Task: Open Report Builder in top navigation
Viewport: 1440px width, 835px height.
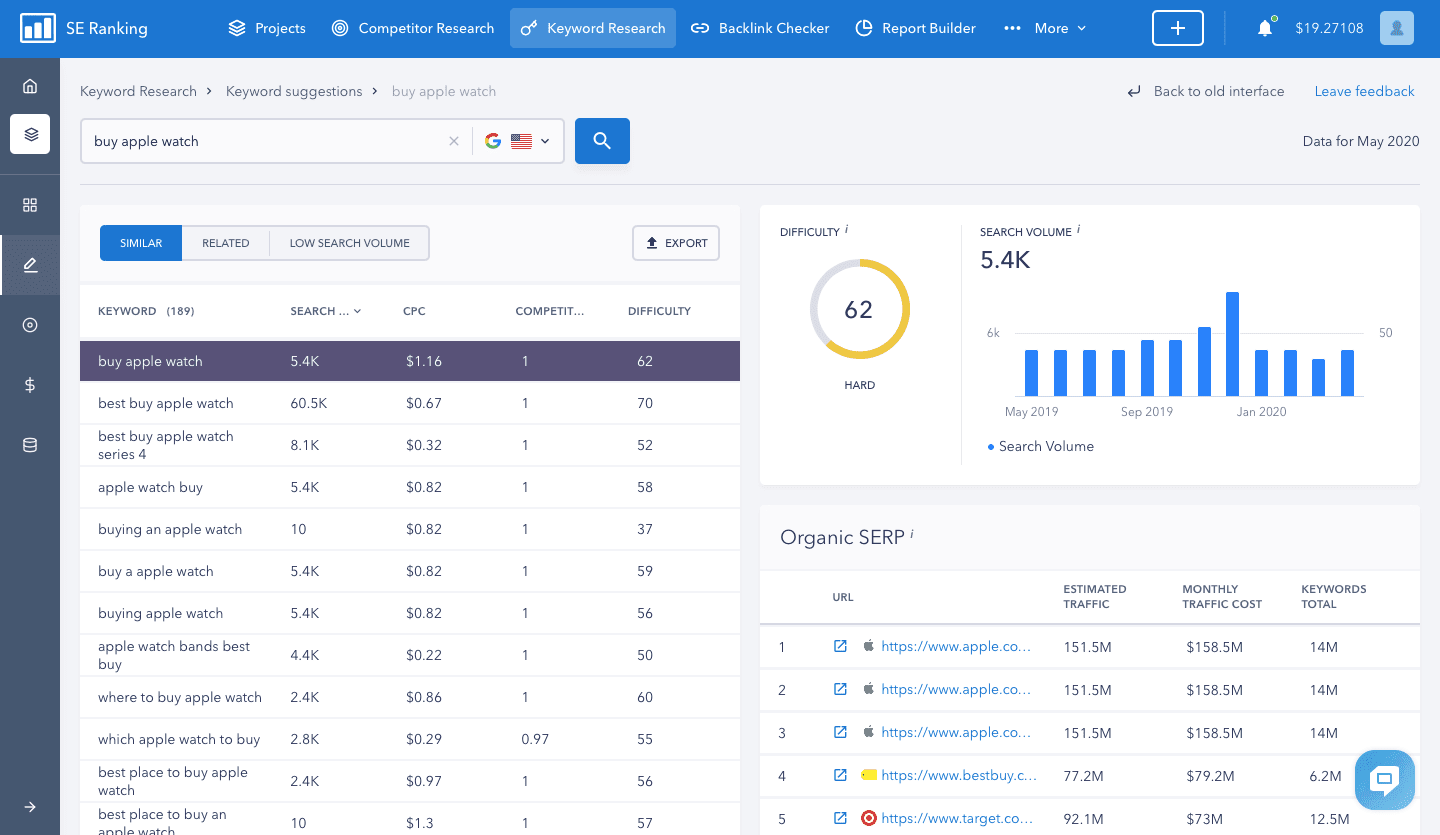Action: point(916,28)
